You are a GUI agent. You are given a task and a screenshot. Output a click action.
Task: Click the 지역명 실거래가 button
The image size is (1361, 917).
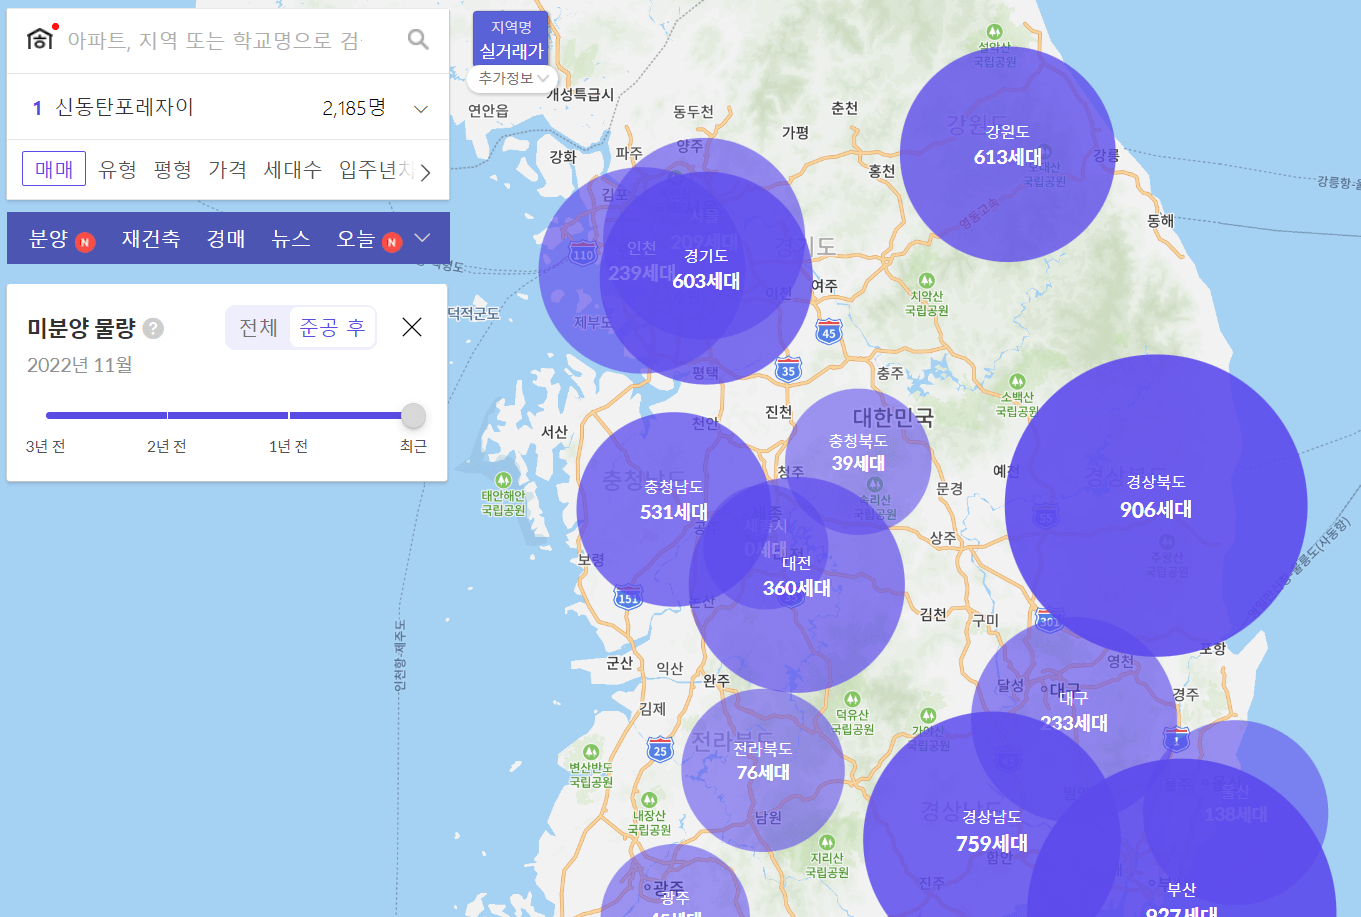[x=511, y=39]
